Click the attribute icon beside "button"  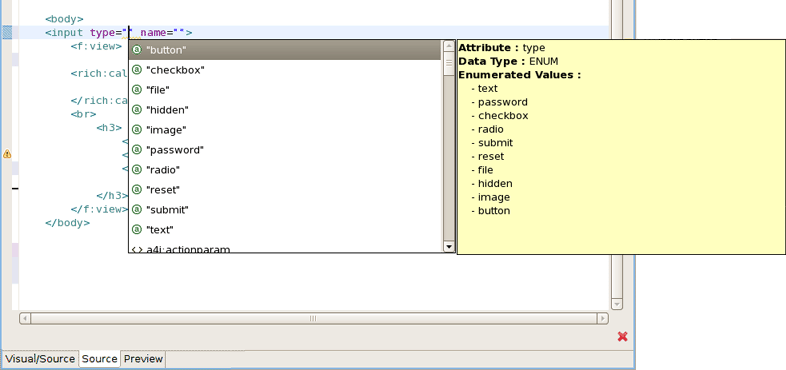136,50
